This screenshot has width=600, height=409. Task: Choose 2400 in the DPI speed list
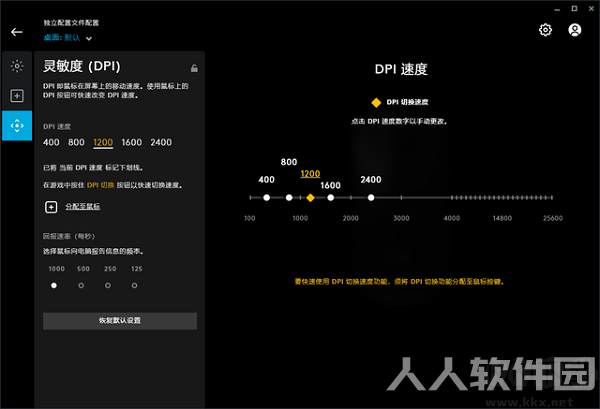coord(161,142)
